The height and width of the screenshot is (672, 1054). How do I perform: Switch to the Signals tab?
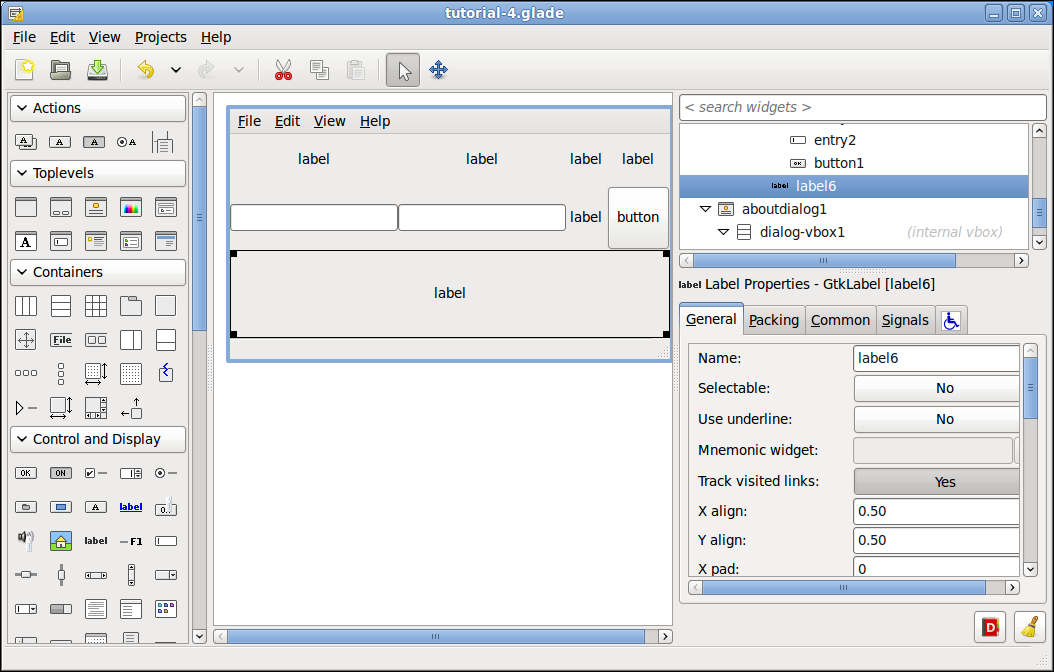[x=905, y=320]
